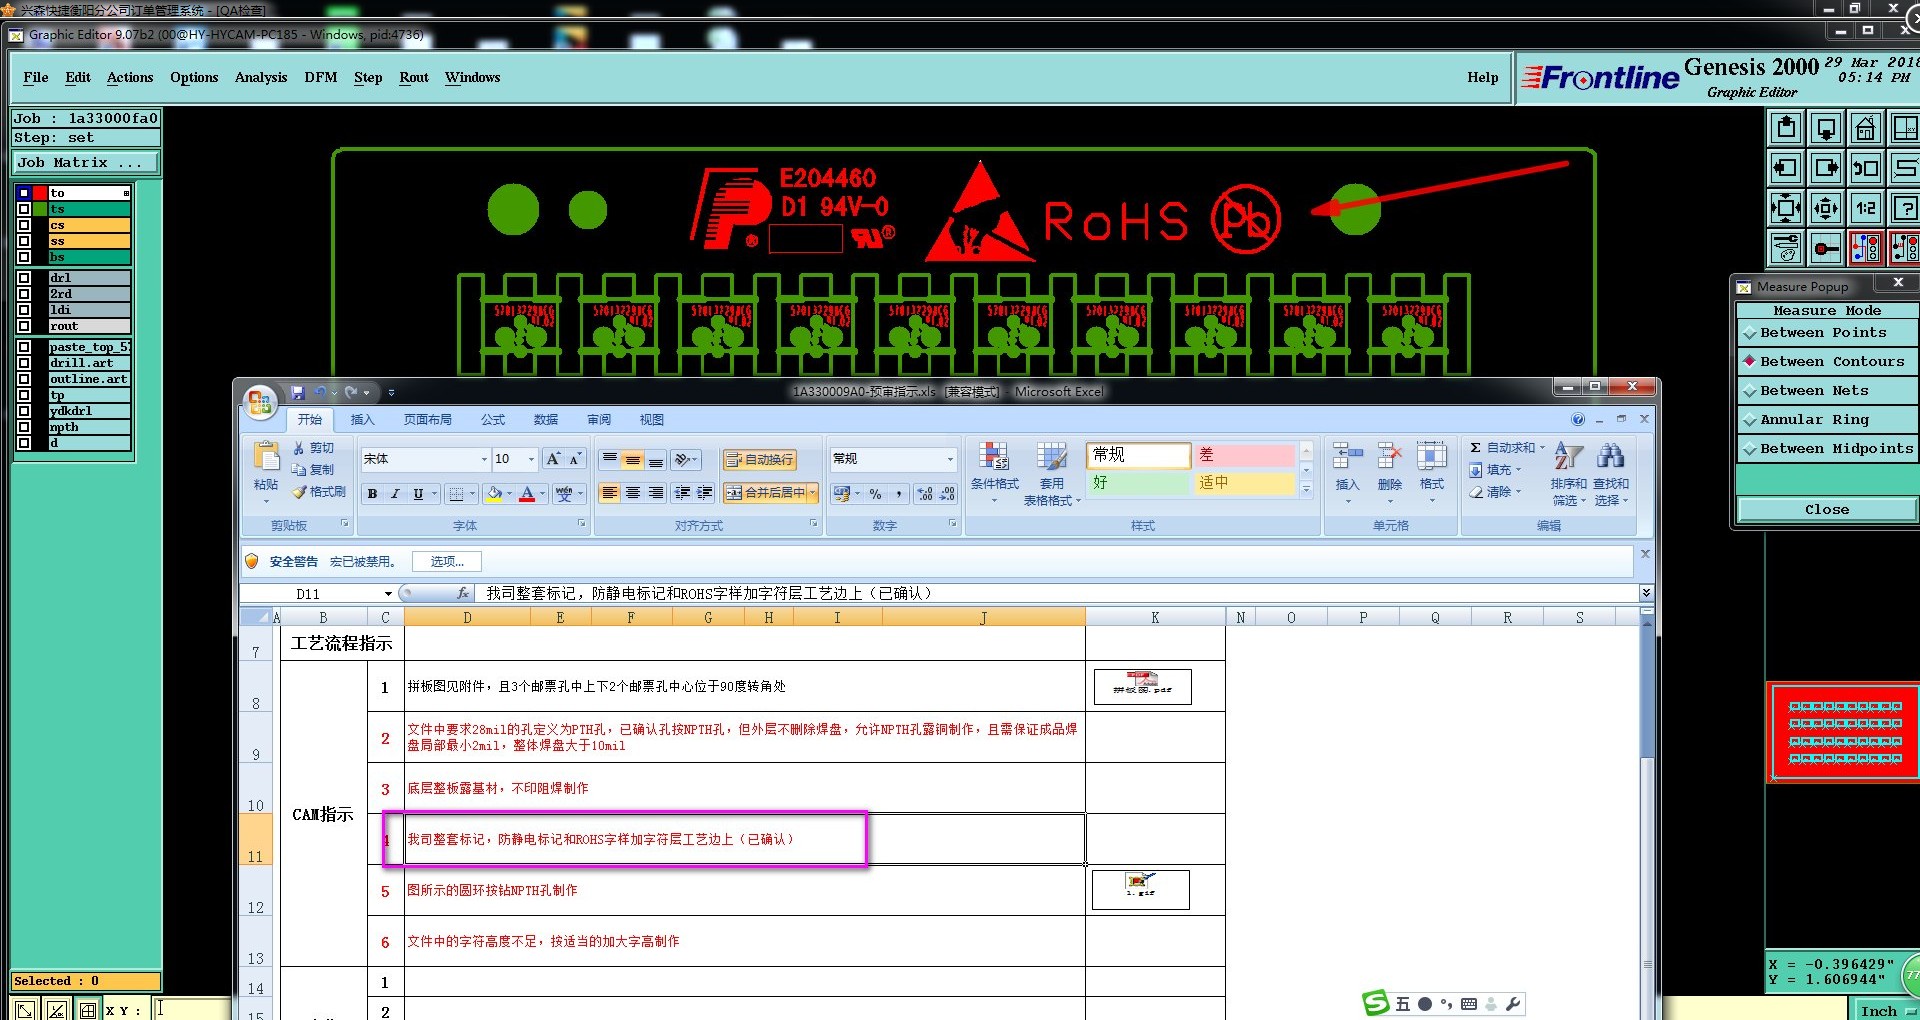This screenshot has width=1920, height=1020.
Task: Click the 自动换行 (Wrap Text) button
Action: coord(760,459)
